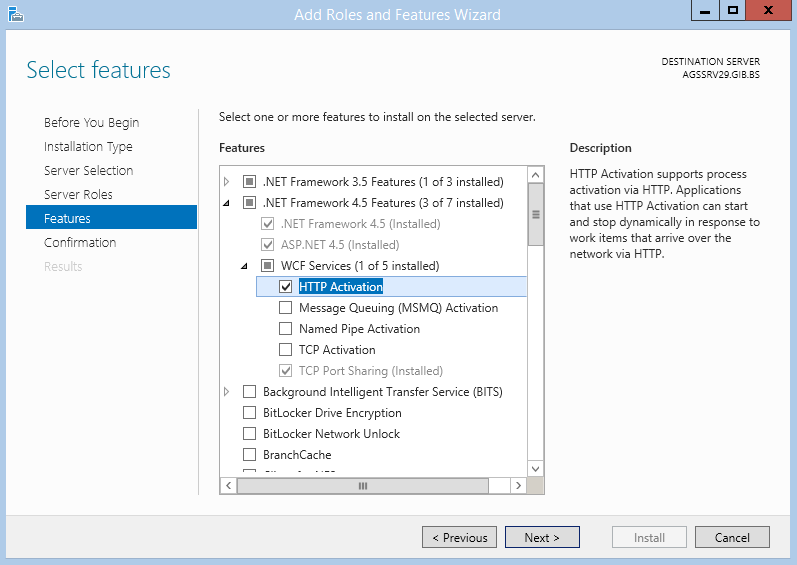Open the Server Roles step
This screenshot has height=565, width=797.
pos(78,194)
